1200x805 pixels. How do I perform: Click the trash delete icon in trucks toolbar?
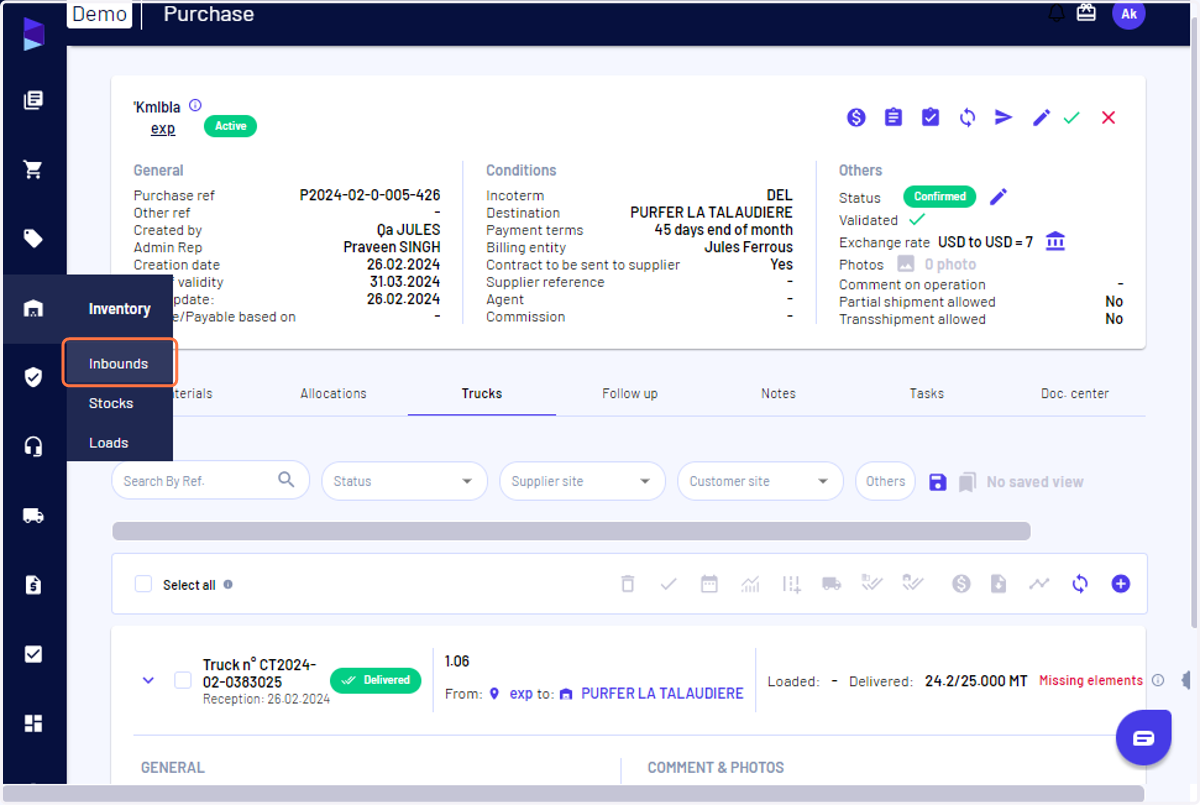tap(627, 584)
